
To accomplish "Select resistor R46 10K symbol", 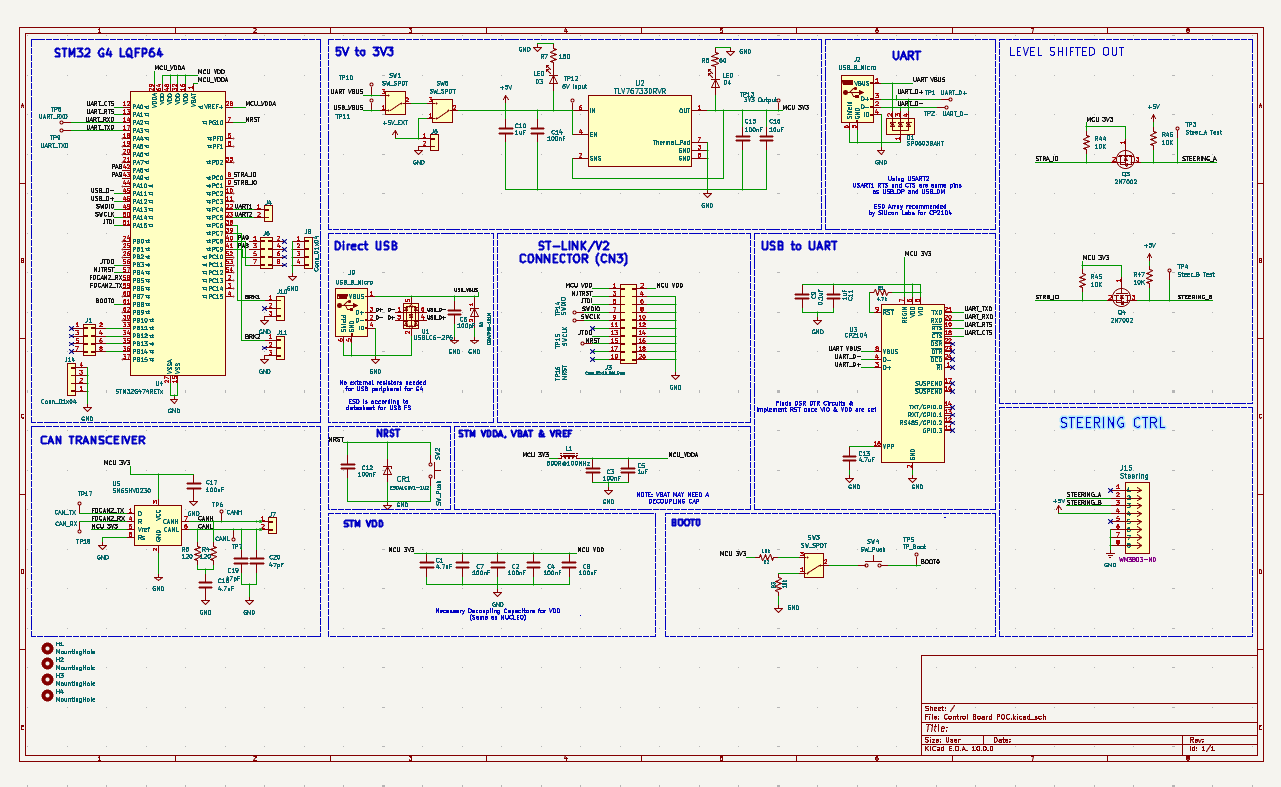I will click(x=1154, y=139).
